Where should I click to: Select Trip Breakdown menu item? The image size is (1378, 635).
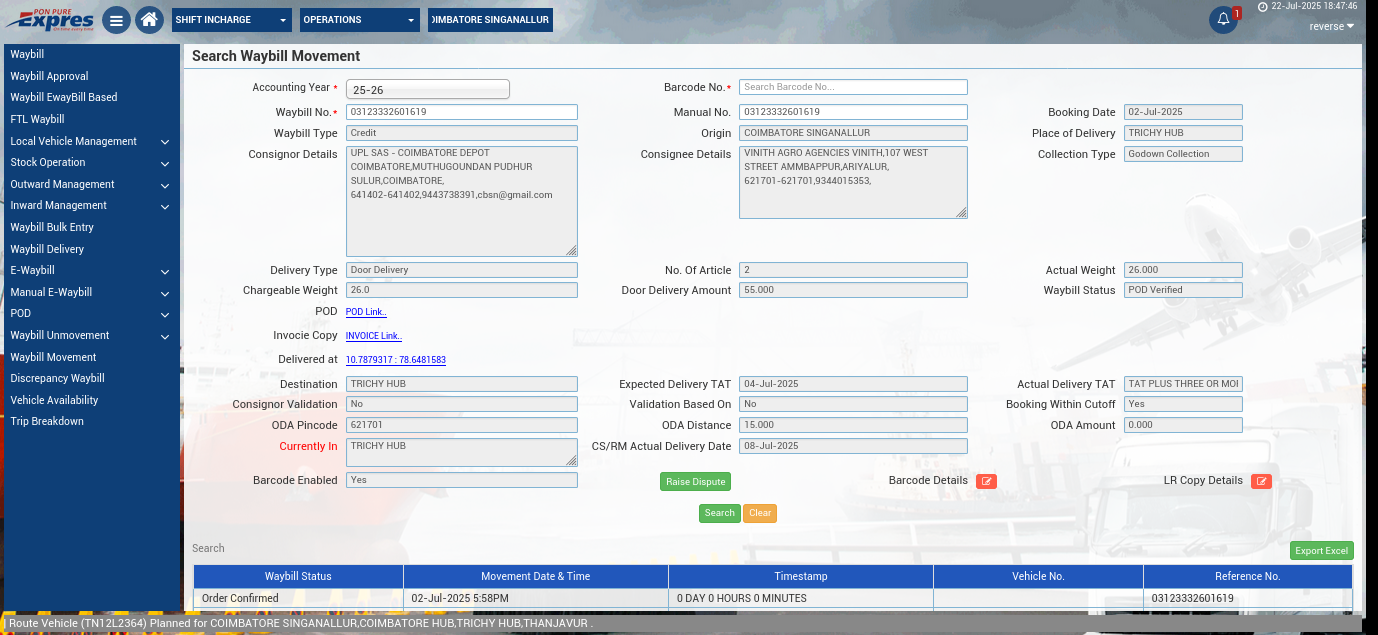coord(47,422)
